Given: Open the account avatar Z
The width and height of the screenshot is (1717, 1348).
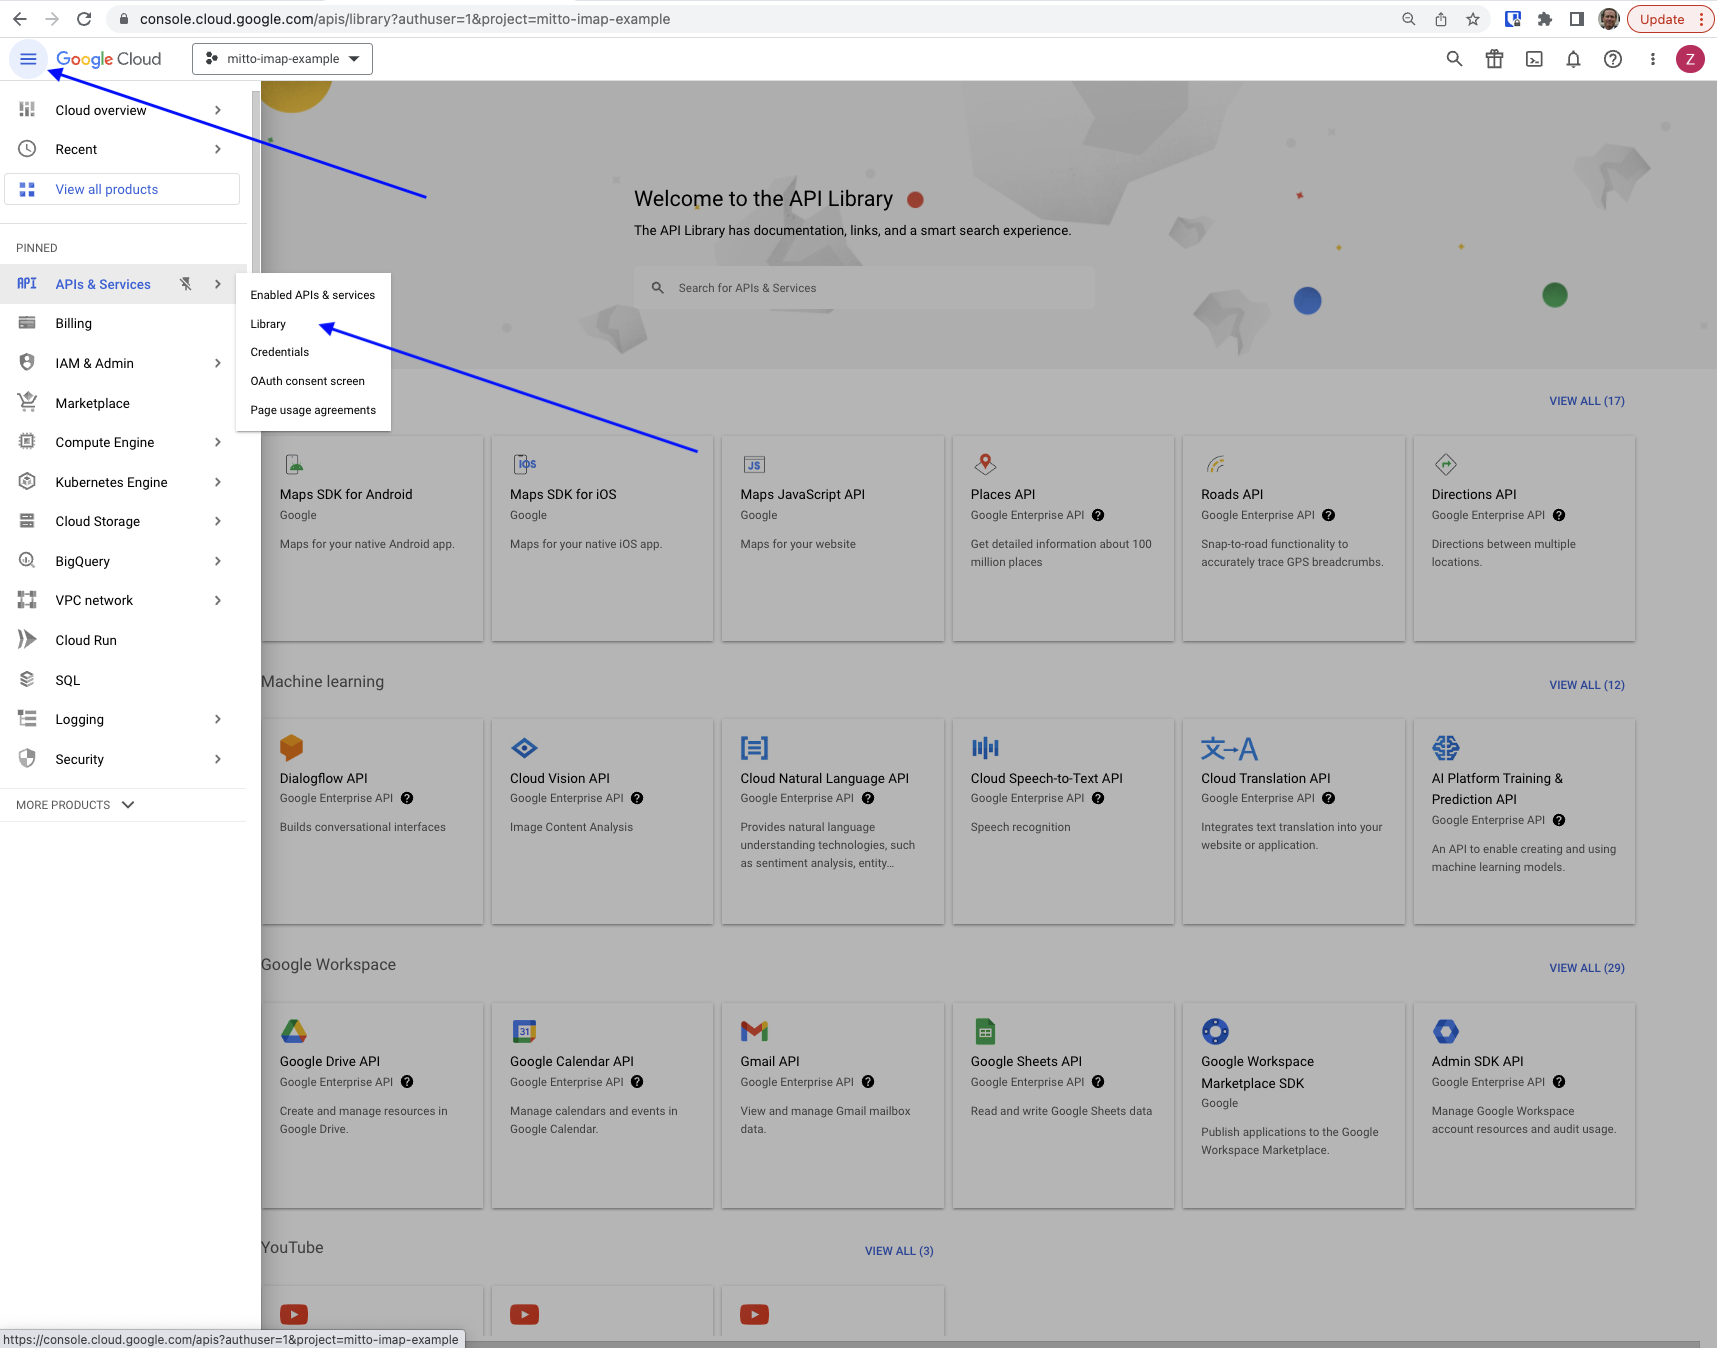Looking at the screenshot, I should [x=1690, y=59].
